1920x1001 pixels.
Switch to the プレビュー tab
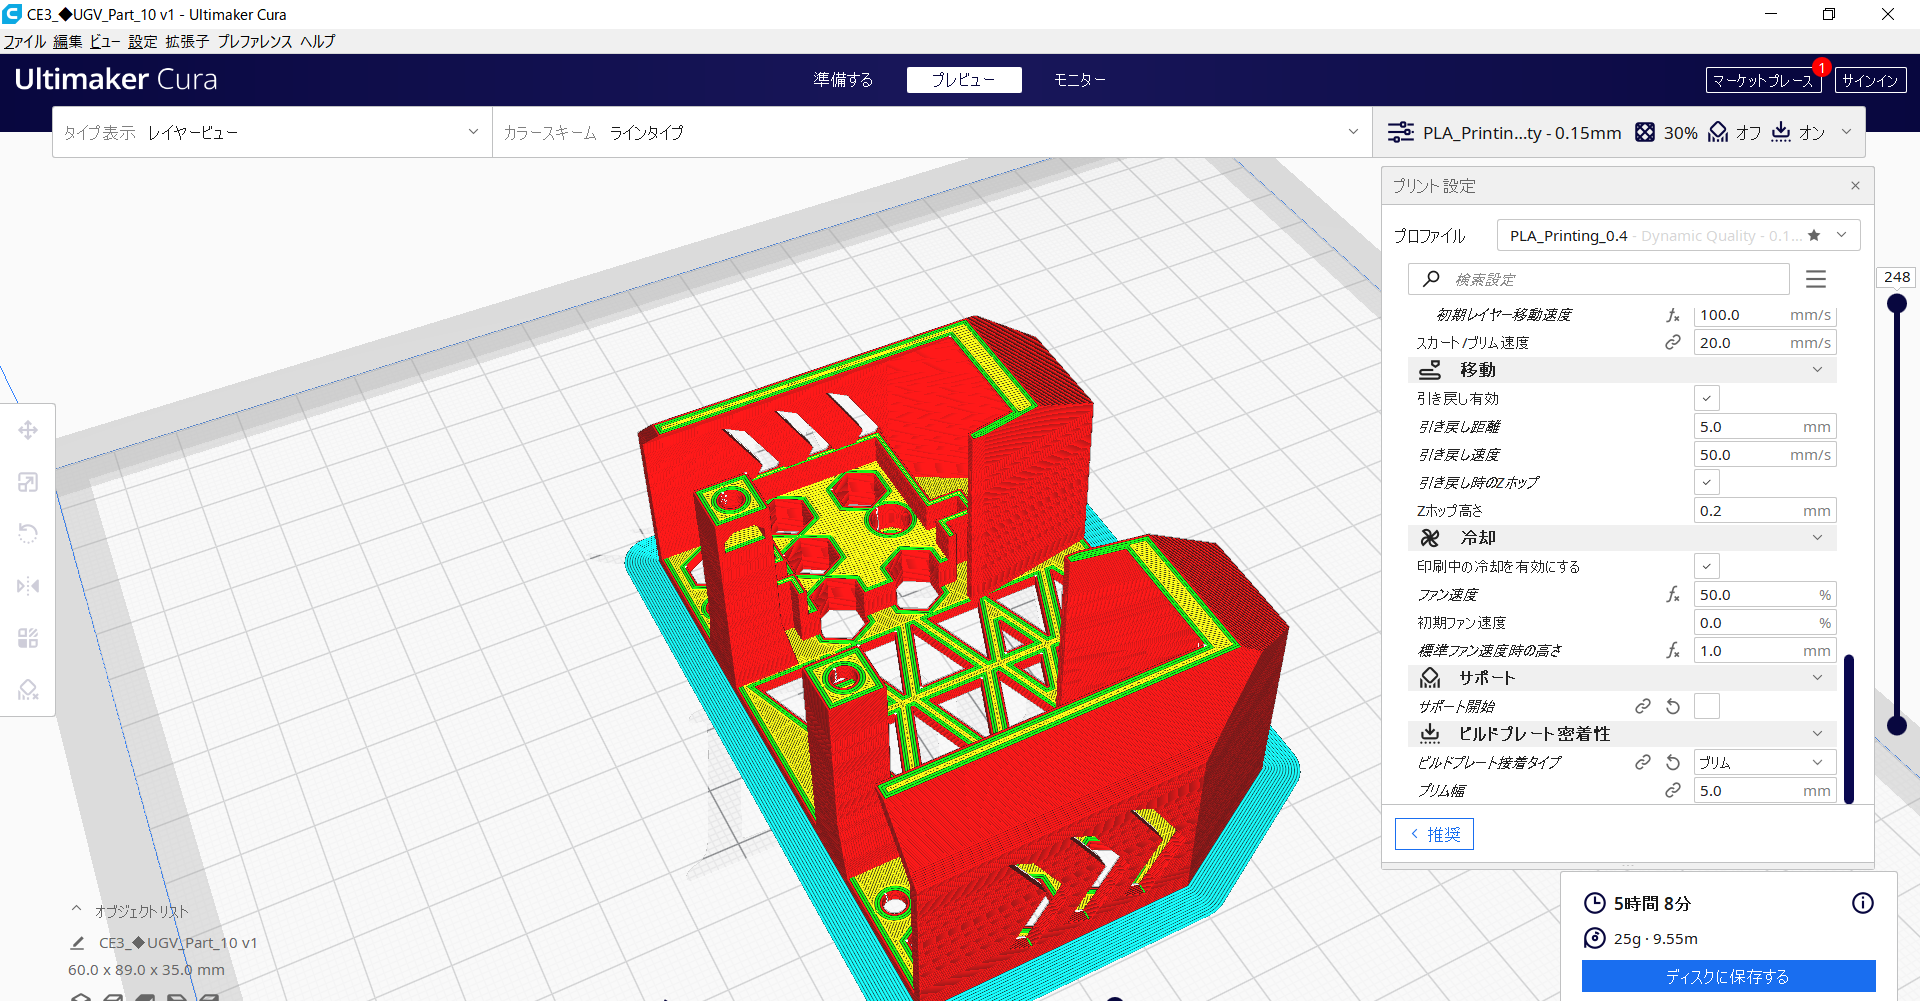(x=964, y=80)
